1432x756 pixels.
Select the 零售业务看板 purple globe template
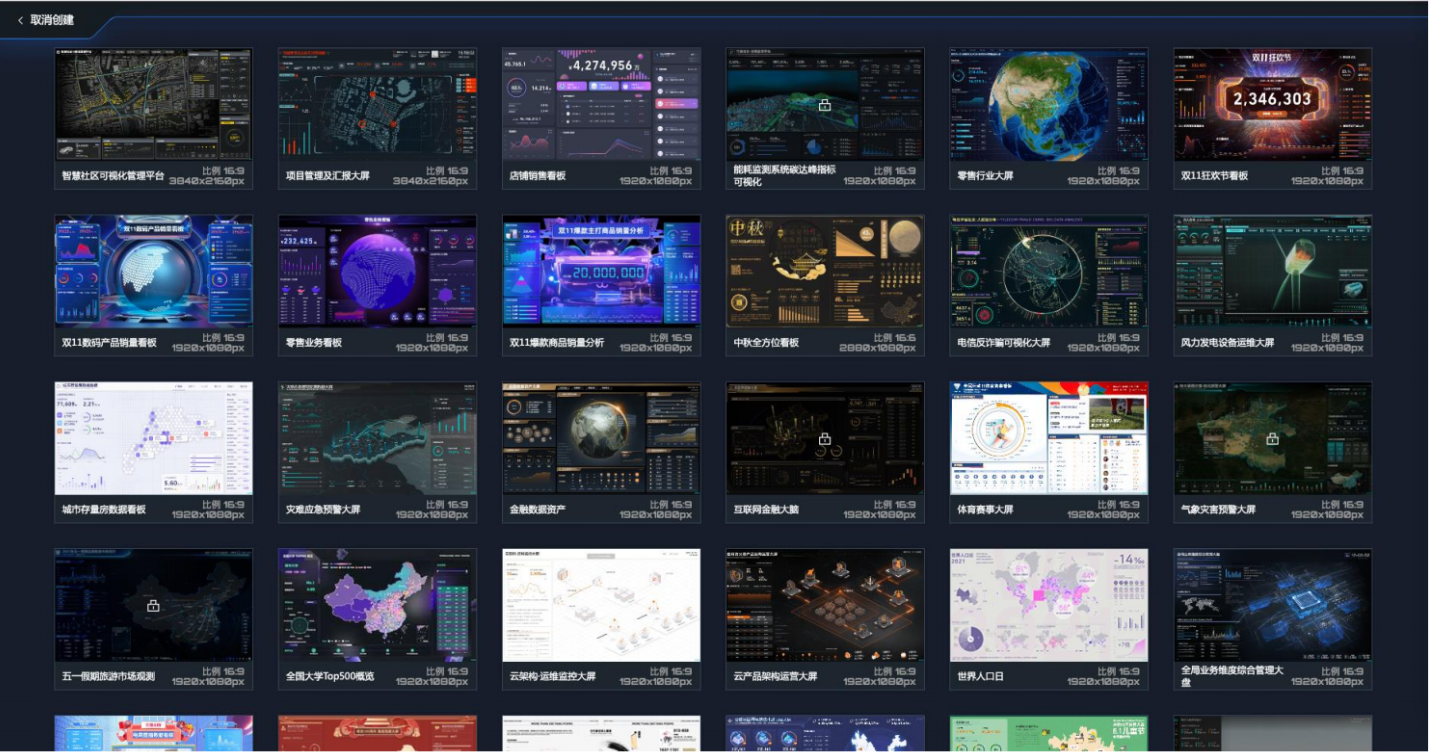(x=377, y=271)
